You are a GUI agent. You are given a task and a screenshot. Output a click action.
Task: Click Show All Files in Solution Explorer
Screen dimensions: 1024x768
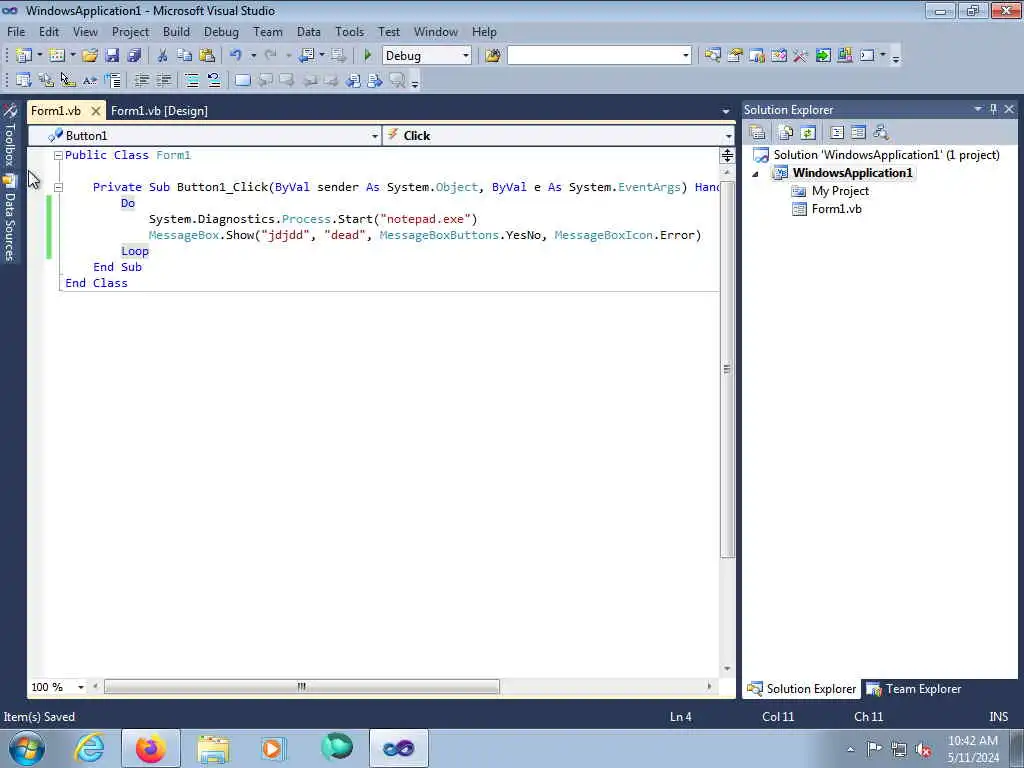[786, 133]
